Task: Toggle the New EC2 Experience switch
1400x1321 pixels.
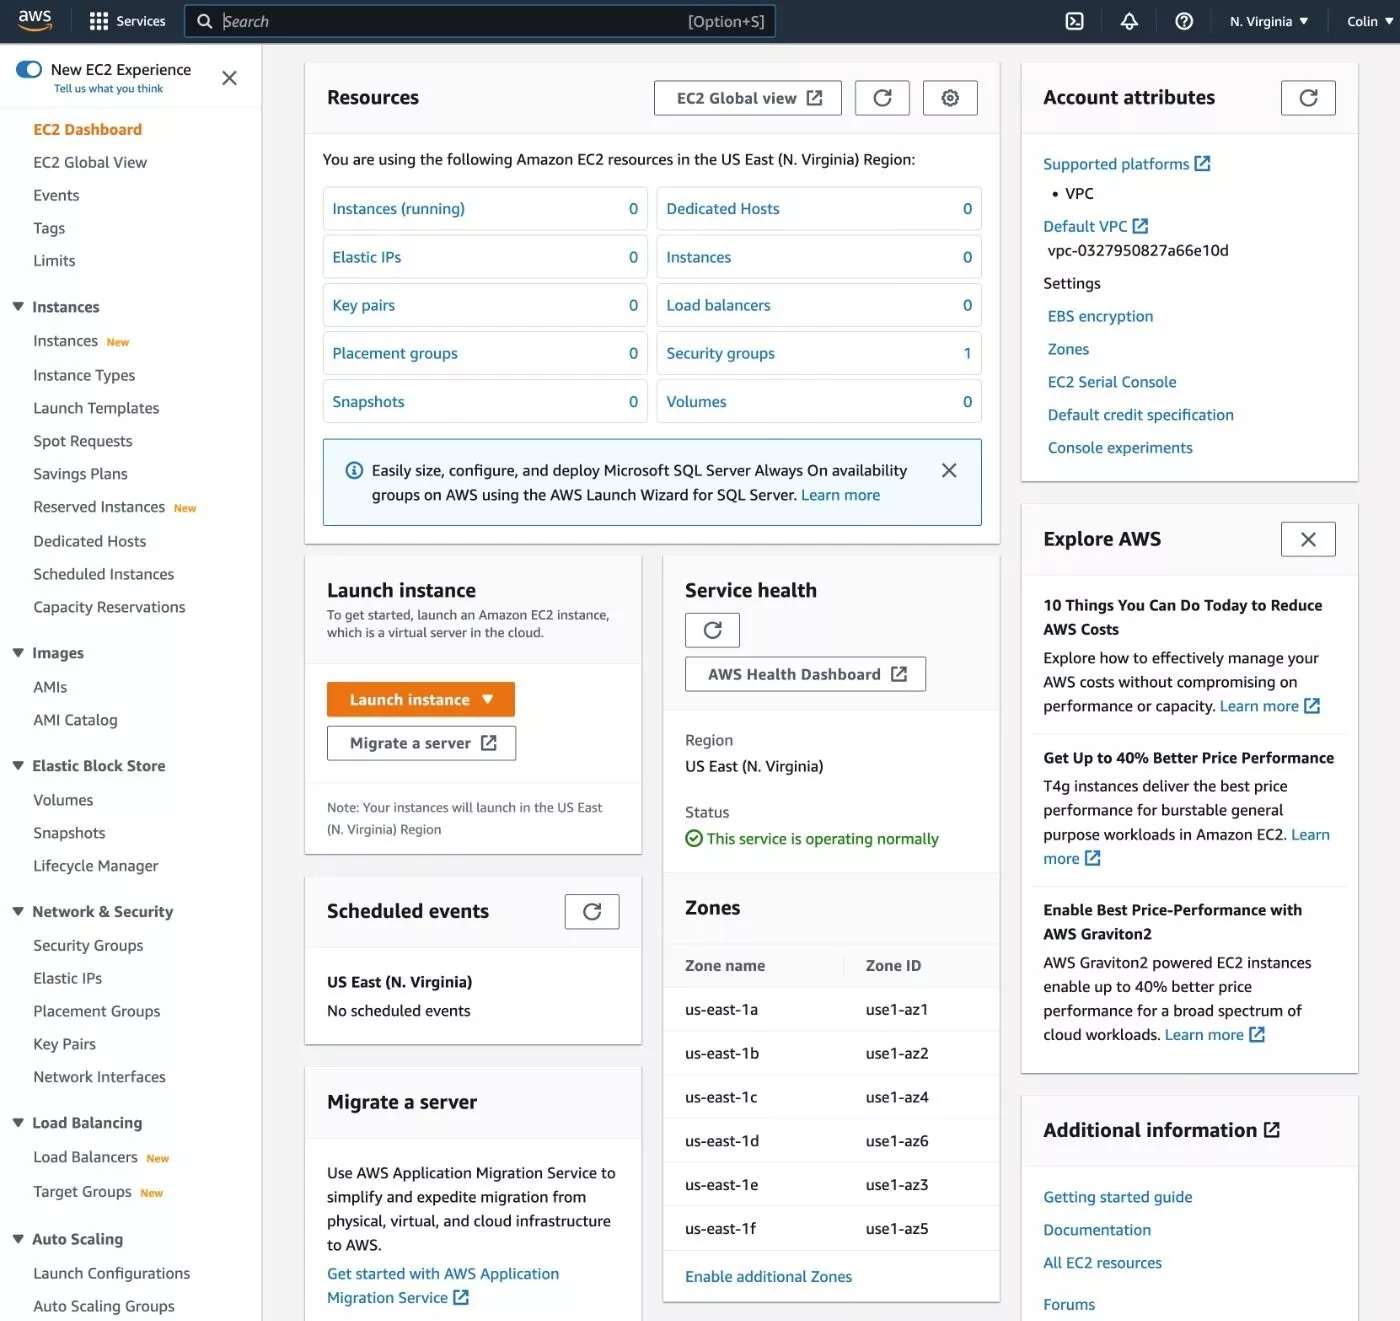Action: 29,69
